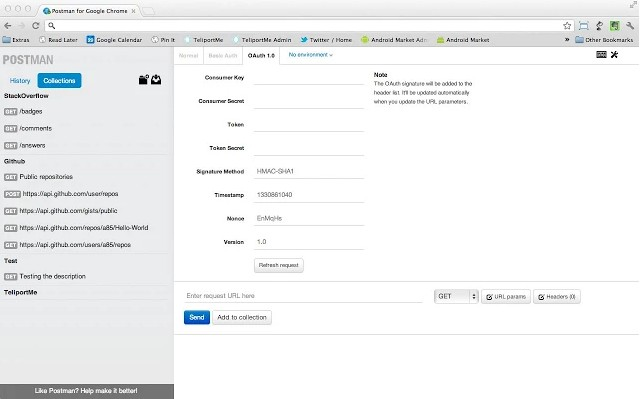This screenshot has width=641, height=399.
Task: Click the screen capture extension icon
Action: click(584, 26)
